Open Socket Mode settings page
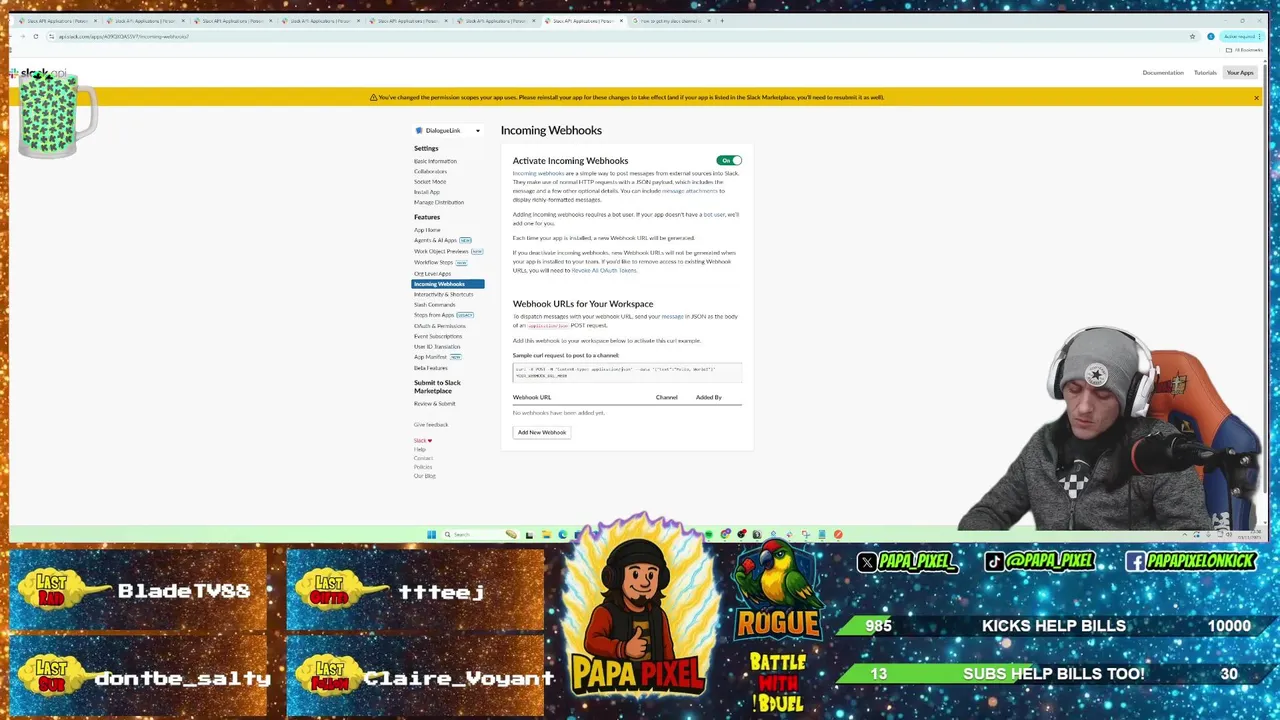The height and width of the screenshot is (720, 1280). tap(430, 182)
